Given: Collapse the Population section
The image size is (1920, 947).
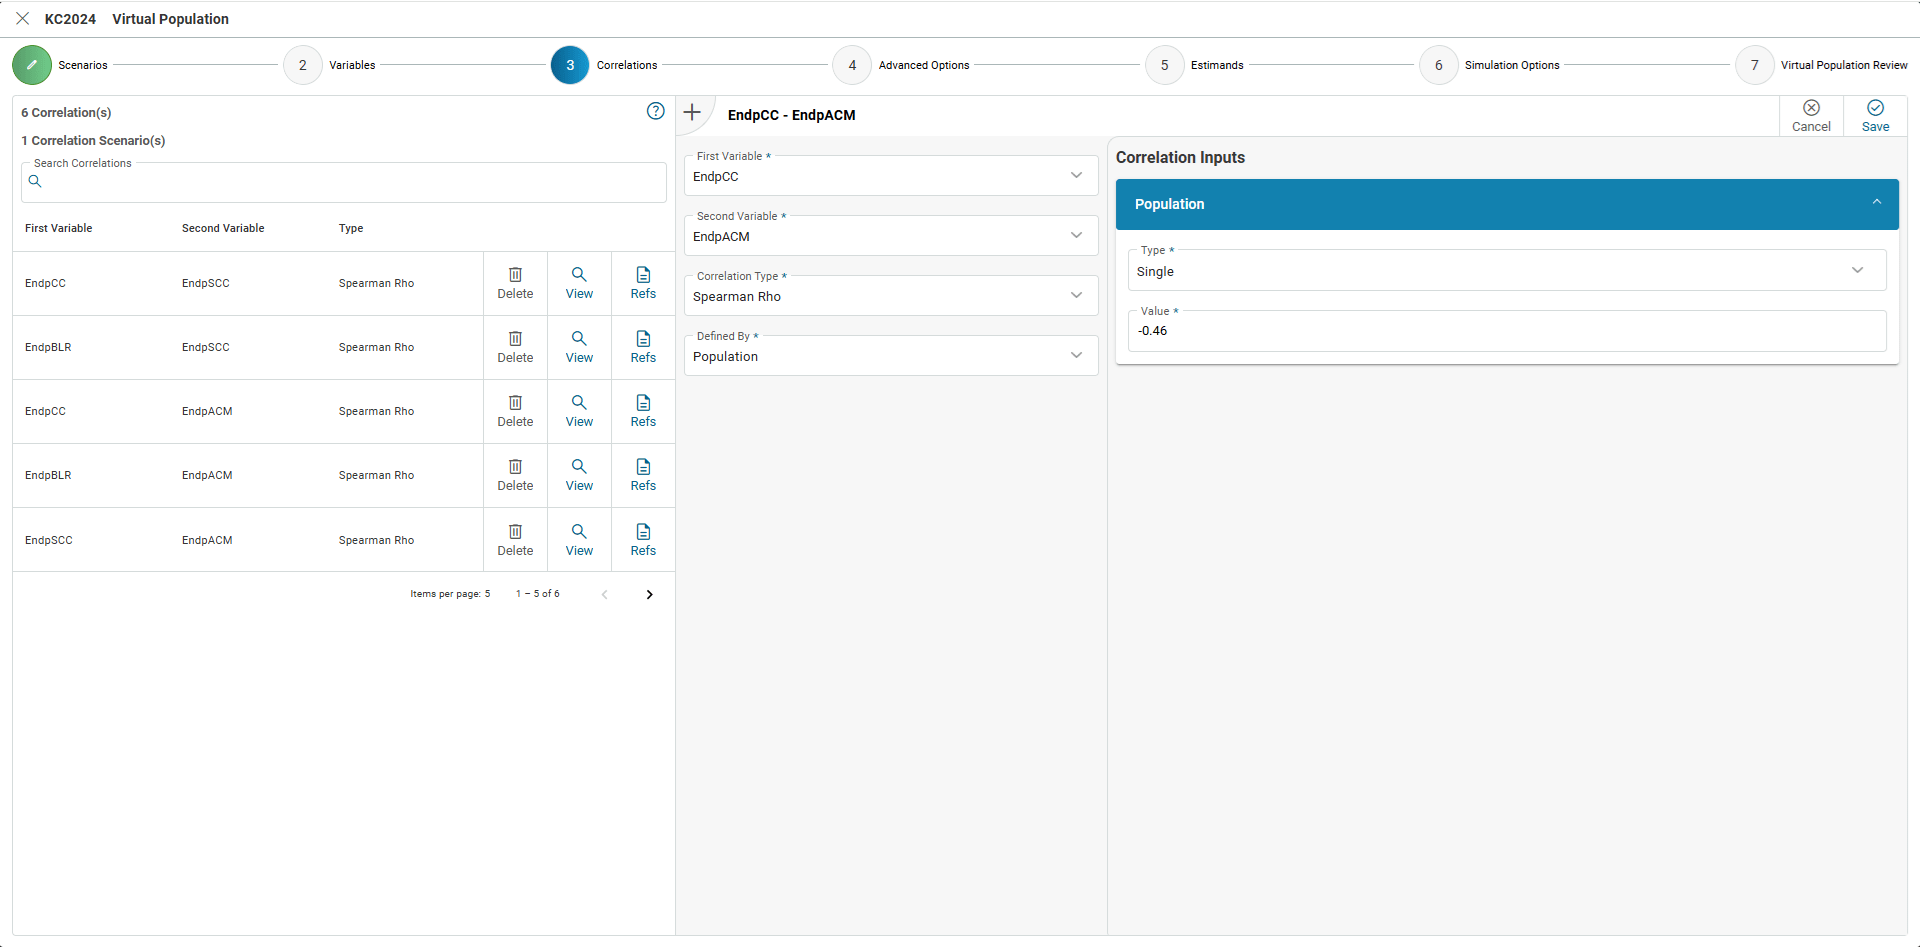Looking at the screenshot, I should (x=1507, y=204).
